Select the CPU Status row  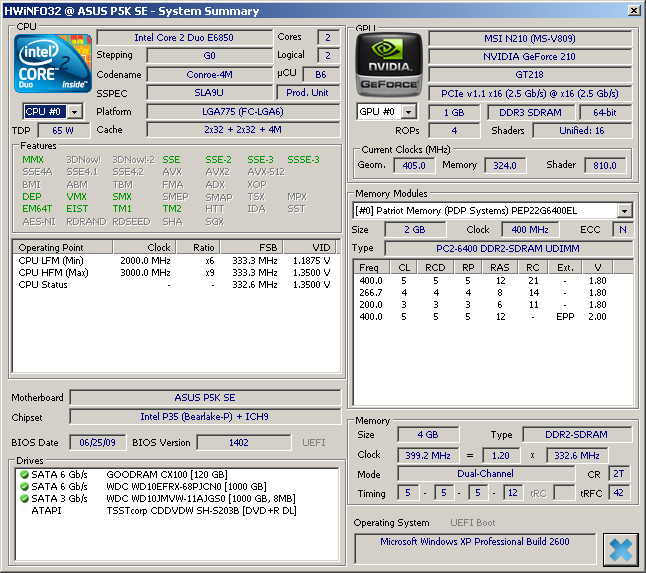point(176,285)
